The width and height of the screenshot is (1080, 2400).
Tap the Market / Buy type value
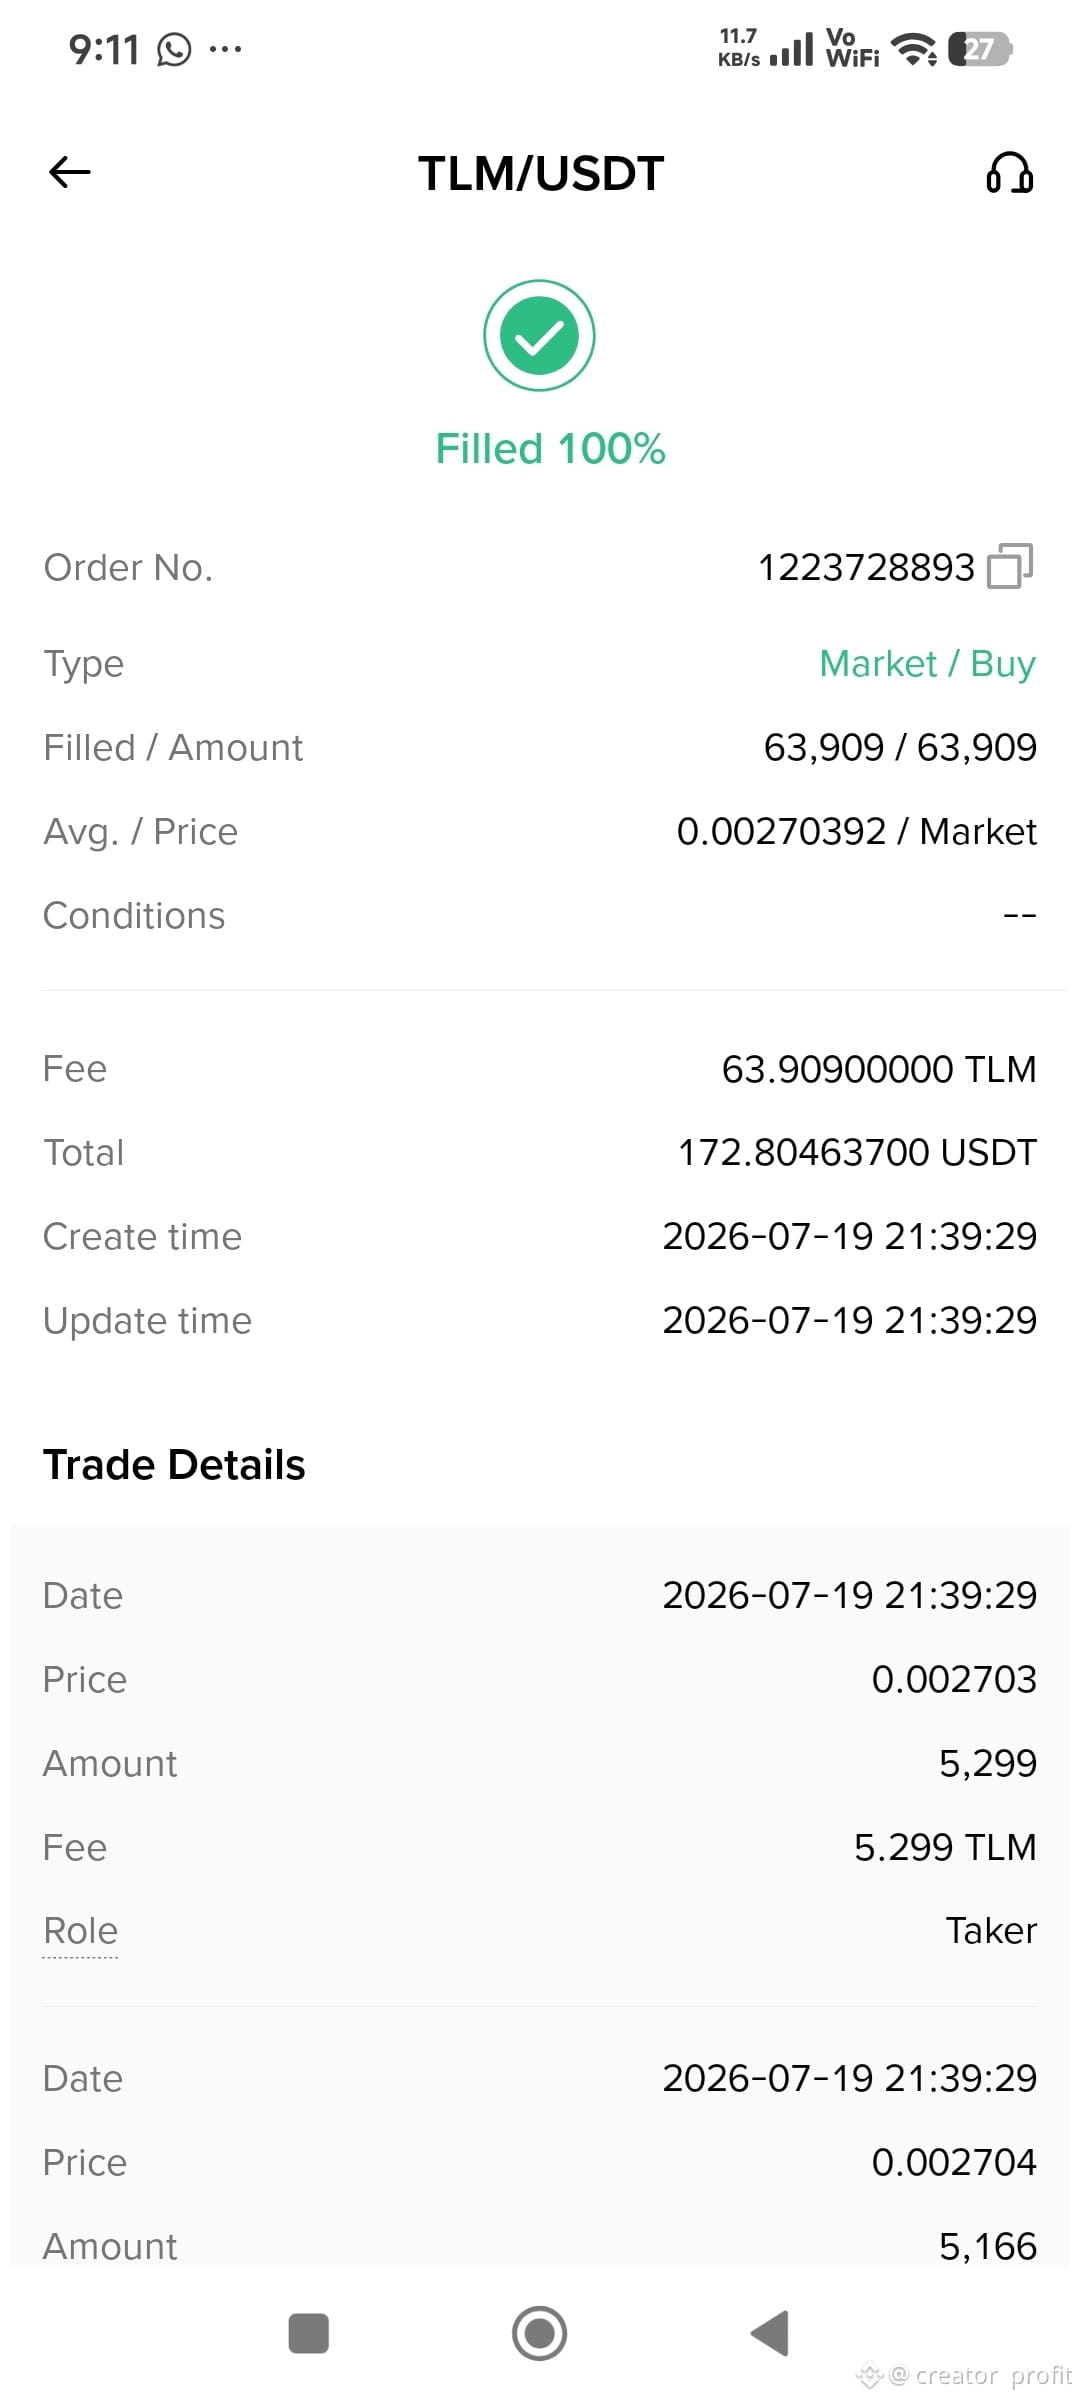pyautogui.click(x=927, y=663)
